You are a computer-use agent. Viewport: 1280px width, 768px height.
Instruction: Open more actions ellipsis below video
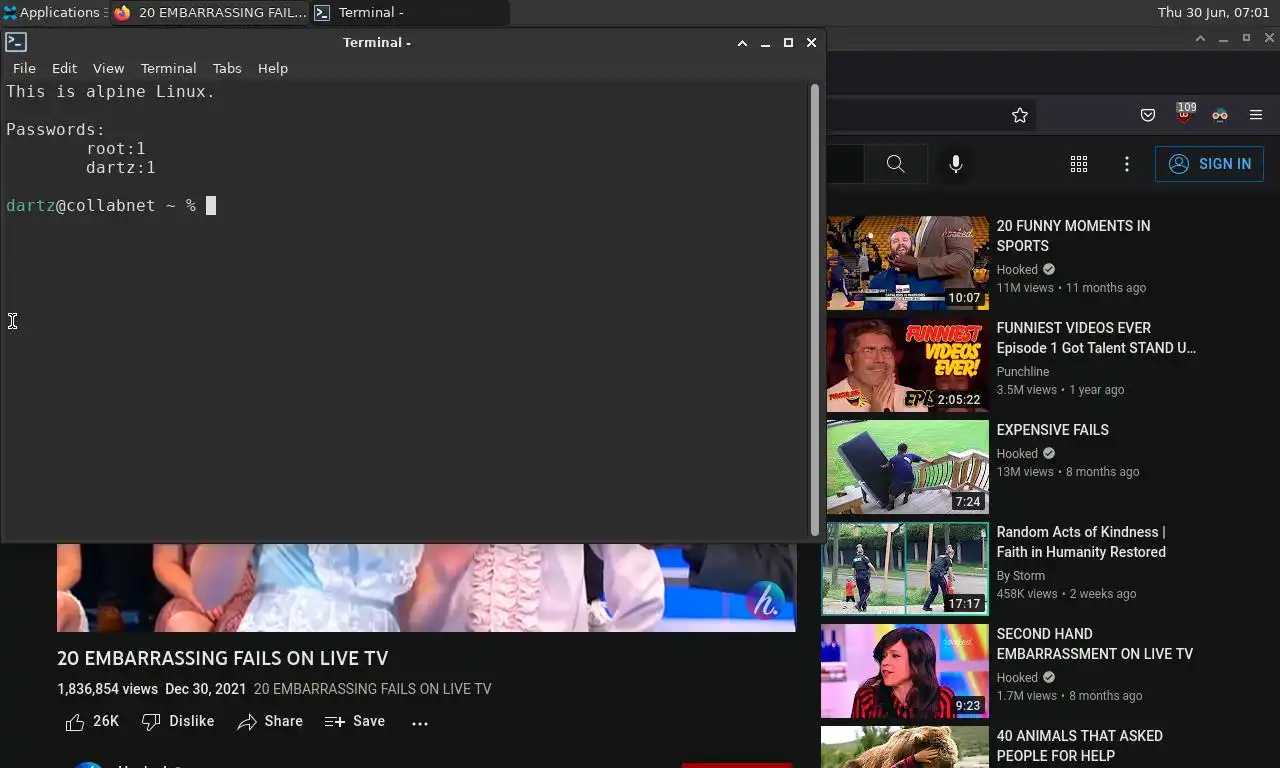420,722
